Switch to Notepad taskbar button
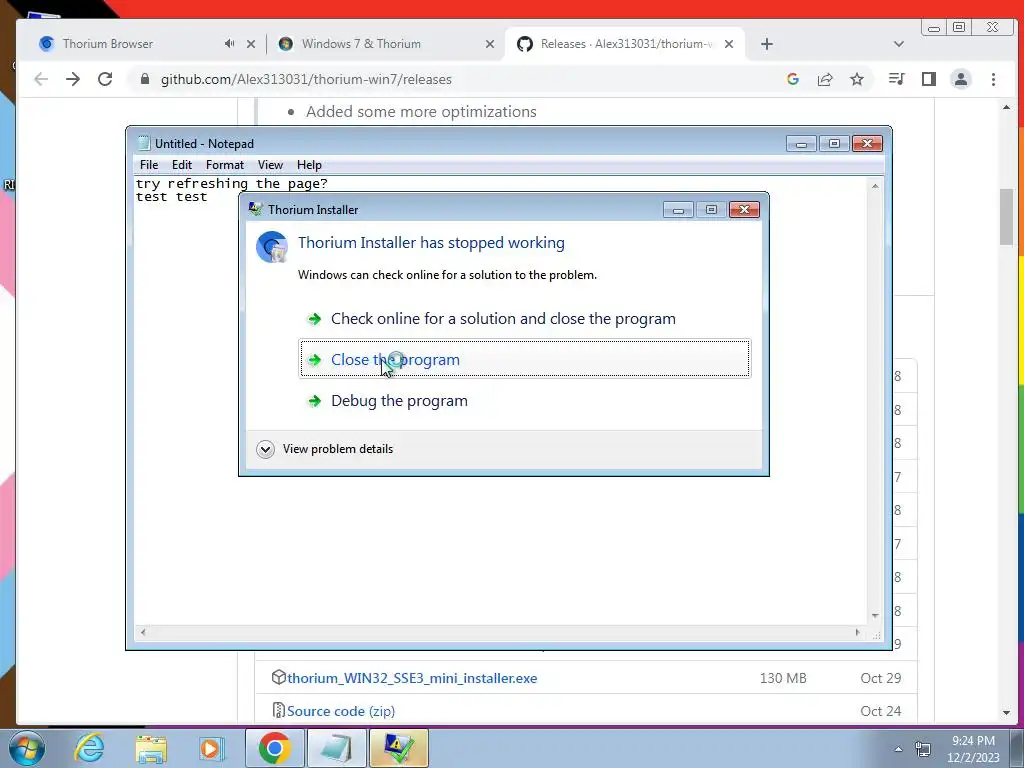 (336, 748)
